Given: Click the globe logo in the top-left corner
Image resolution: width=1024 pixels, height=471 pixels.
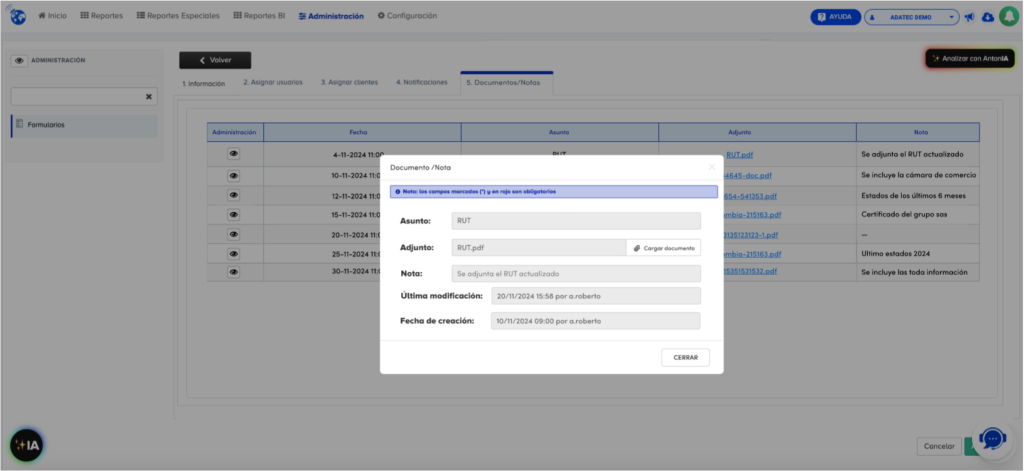Looking at the screenshot, I should pos(18,16).
